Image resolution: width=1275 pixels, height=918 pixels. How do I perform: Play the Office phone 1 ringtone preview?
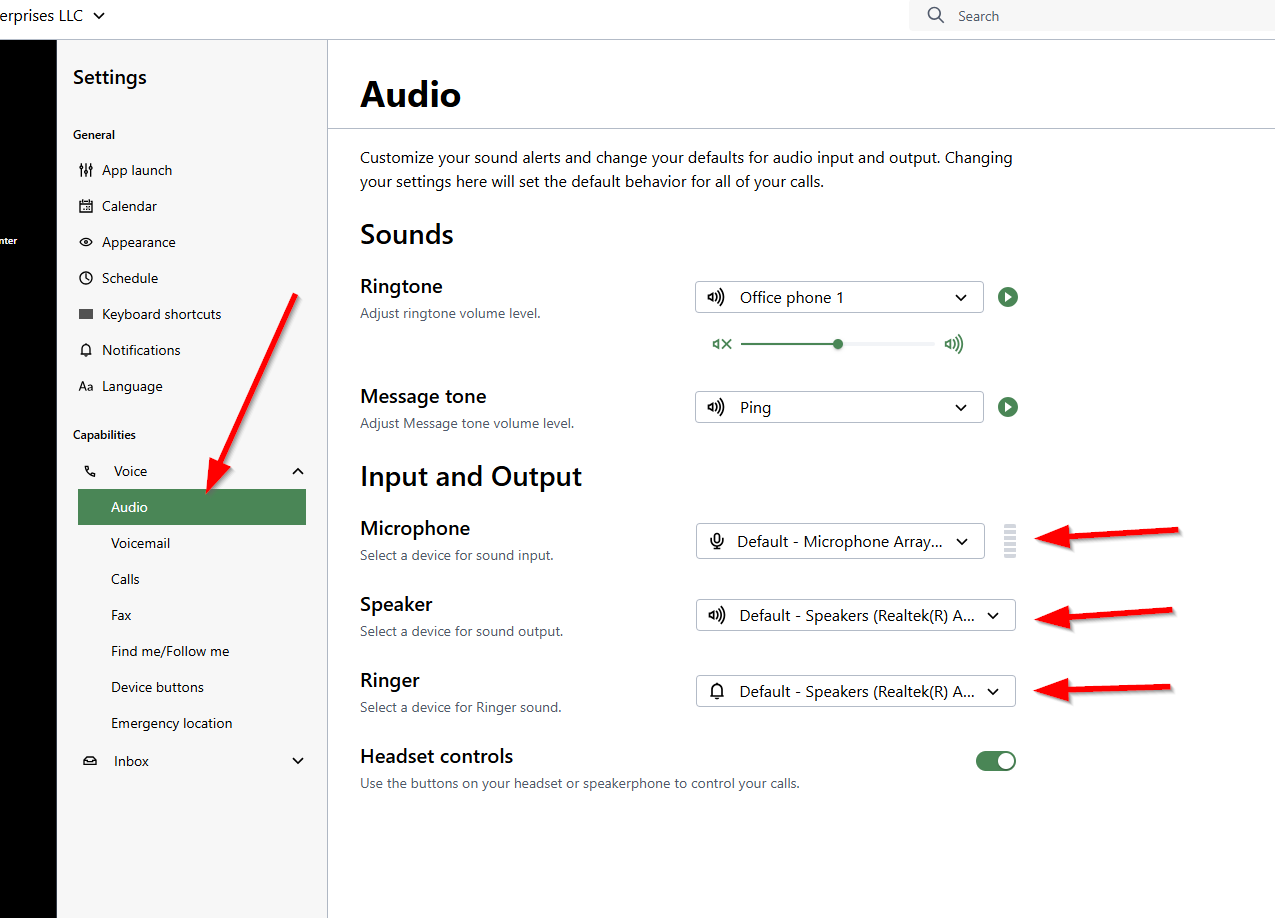point(1008,297)
